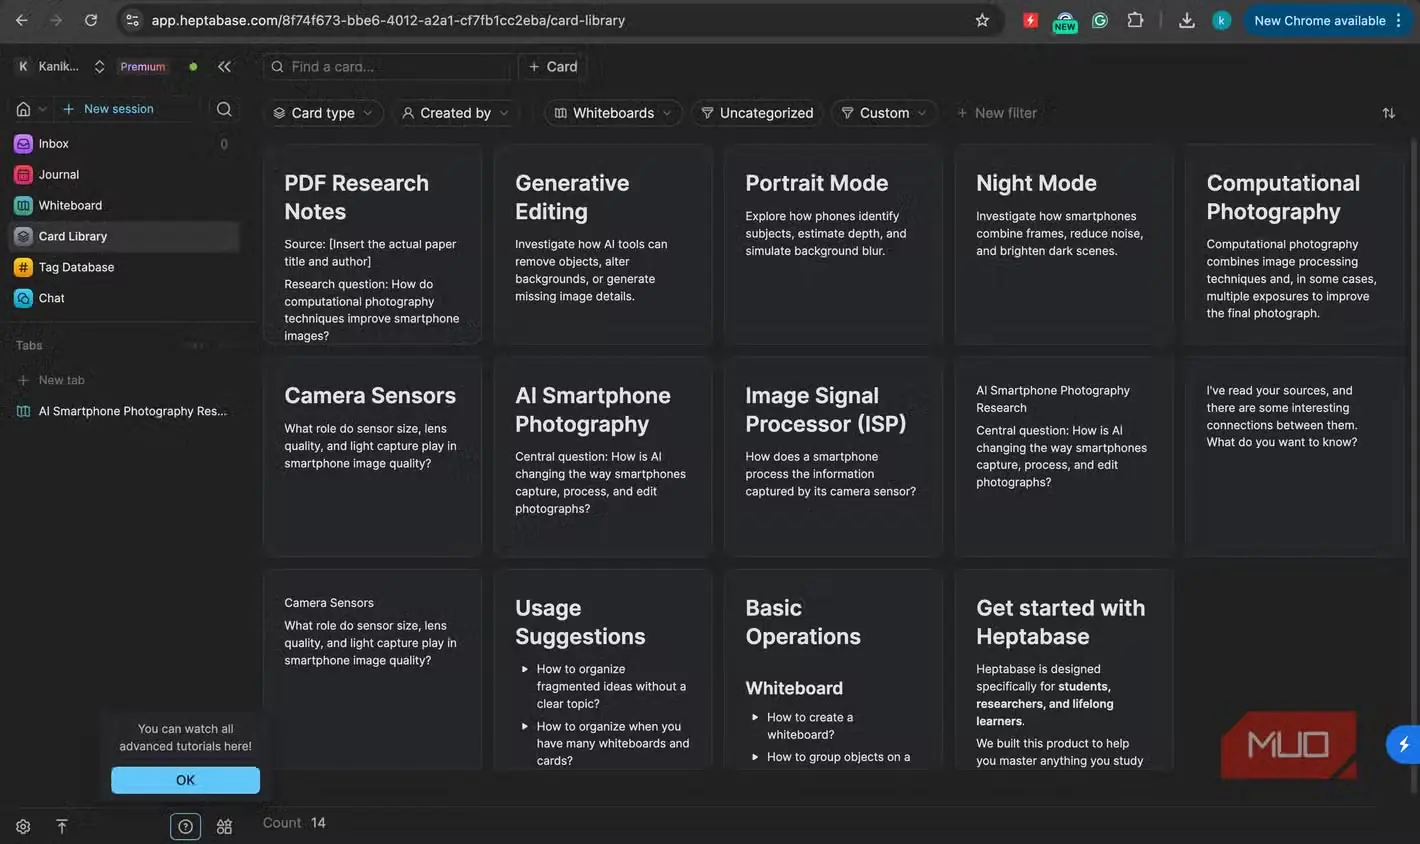Open the PDF Research Notes card

pos(372,244)
